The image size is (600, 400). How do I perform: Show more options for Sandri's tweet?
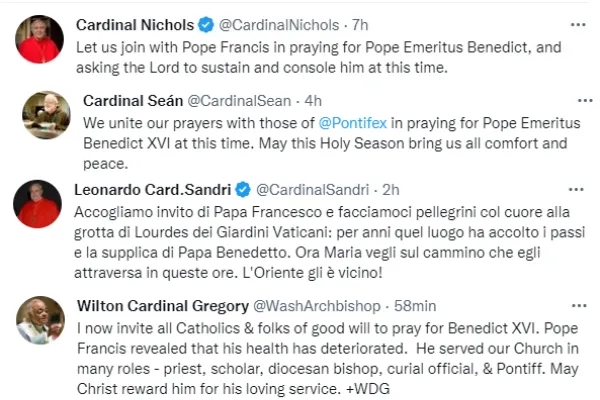point(575,187)
